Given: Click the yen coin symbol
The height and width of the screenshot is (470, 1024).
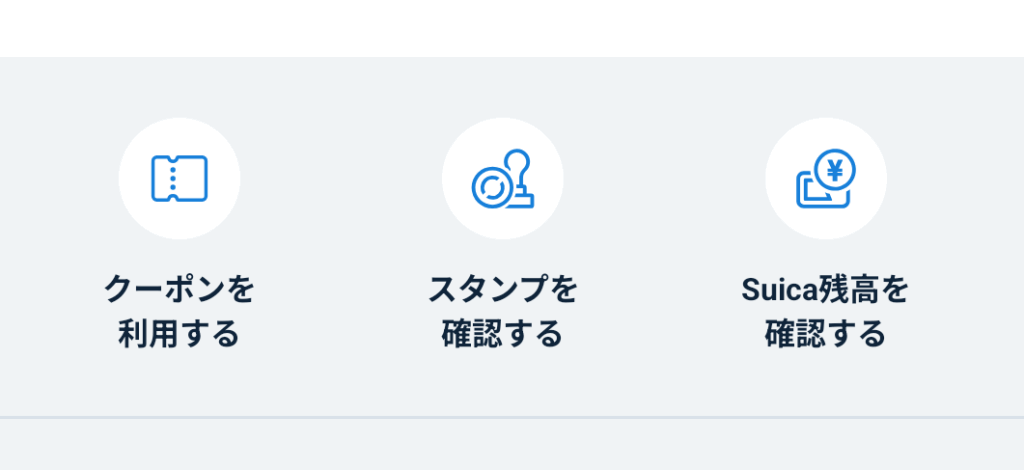Looking at the screenshot, I should click(x=836, y=169).
